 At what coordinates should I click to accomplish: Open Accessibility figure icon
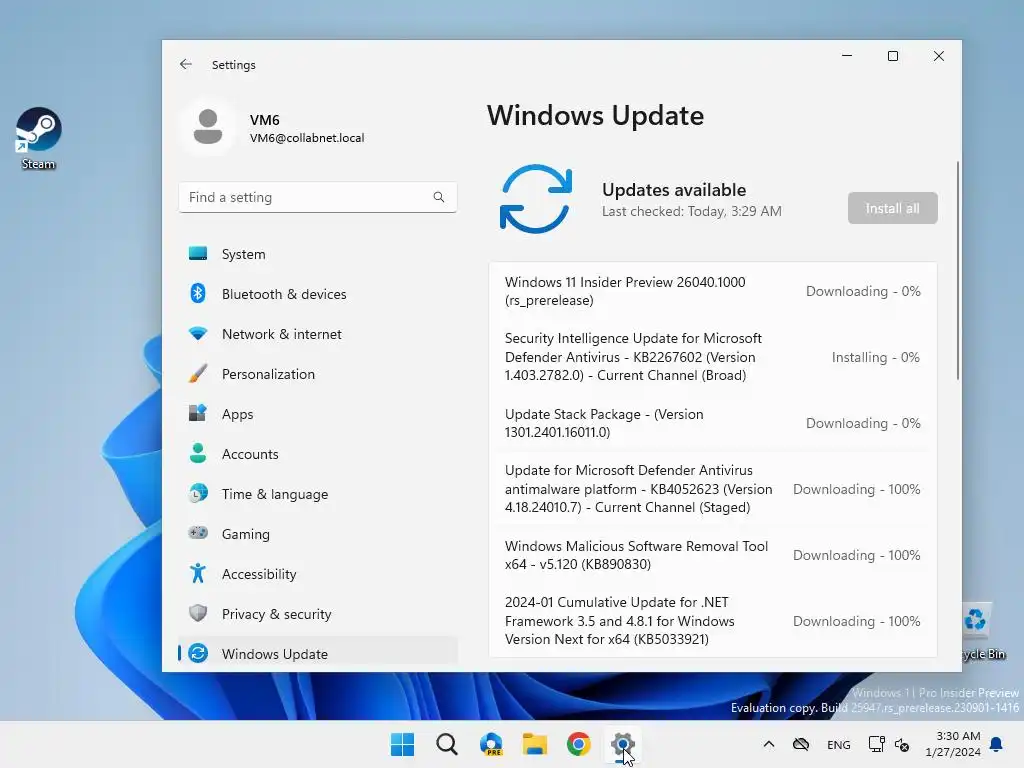[198, 573]
